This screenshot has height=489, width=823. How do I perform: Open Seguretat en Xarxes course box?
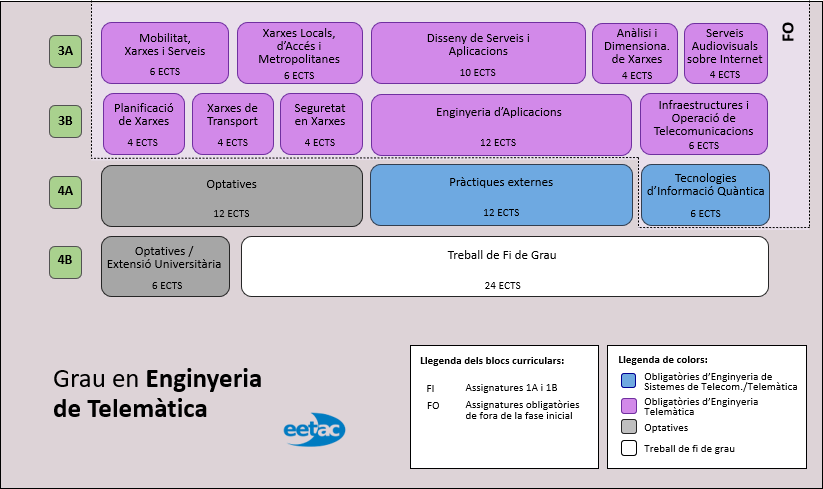point(320,124)
